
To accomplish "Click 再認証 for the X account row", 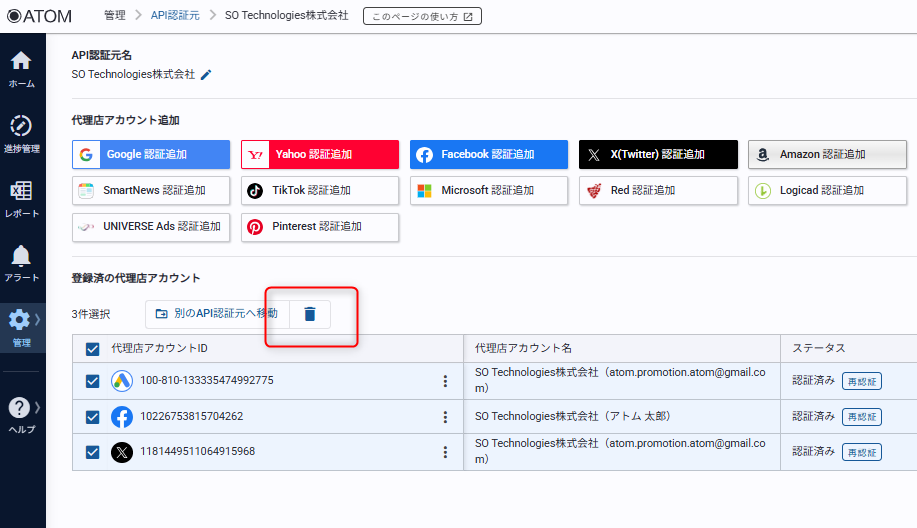I will (861, 452).
